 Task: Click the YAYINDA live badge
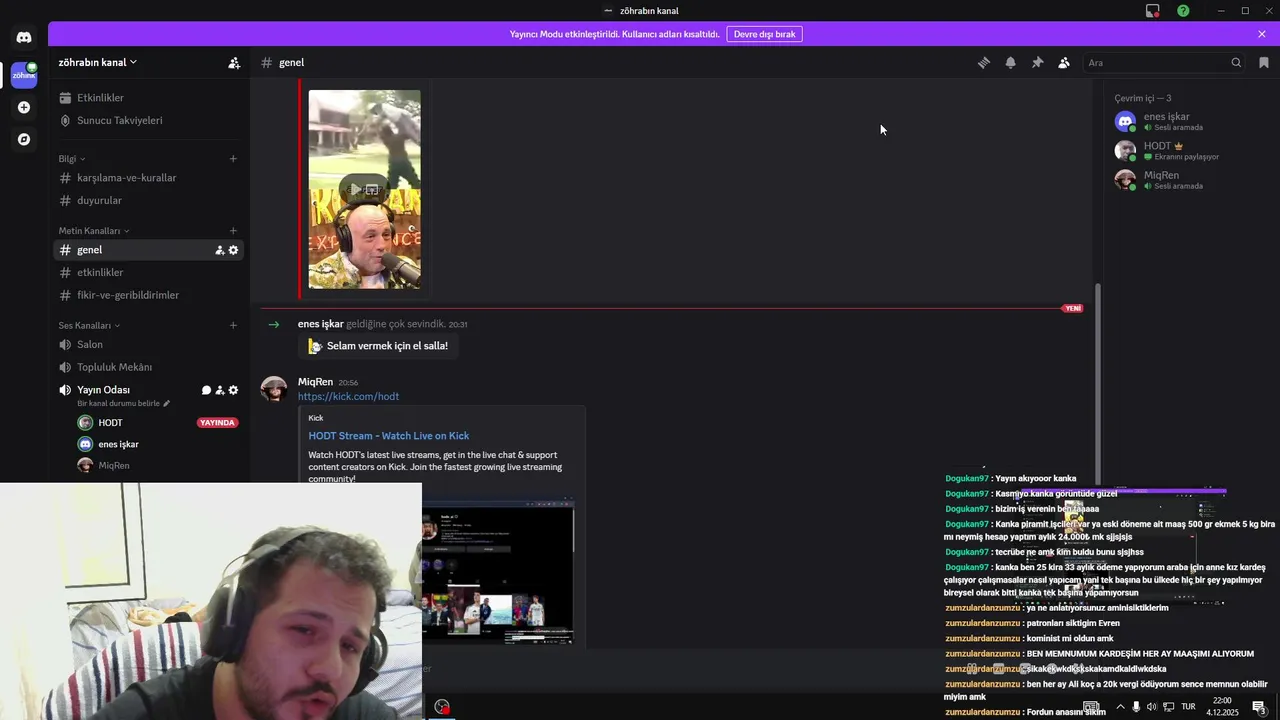(x=217, y=423)
